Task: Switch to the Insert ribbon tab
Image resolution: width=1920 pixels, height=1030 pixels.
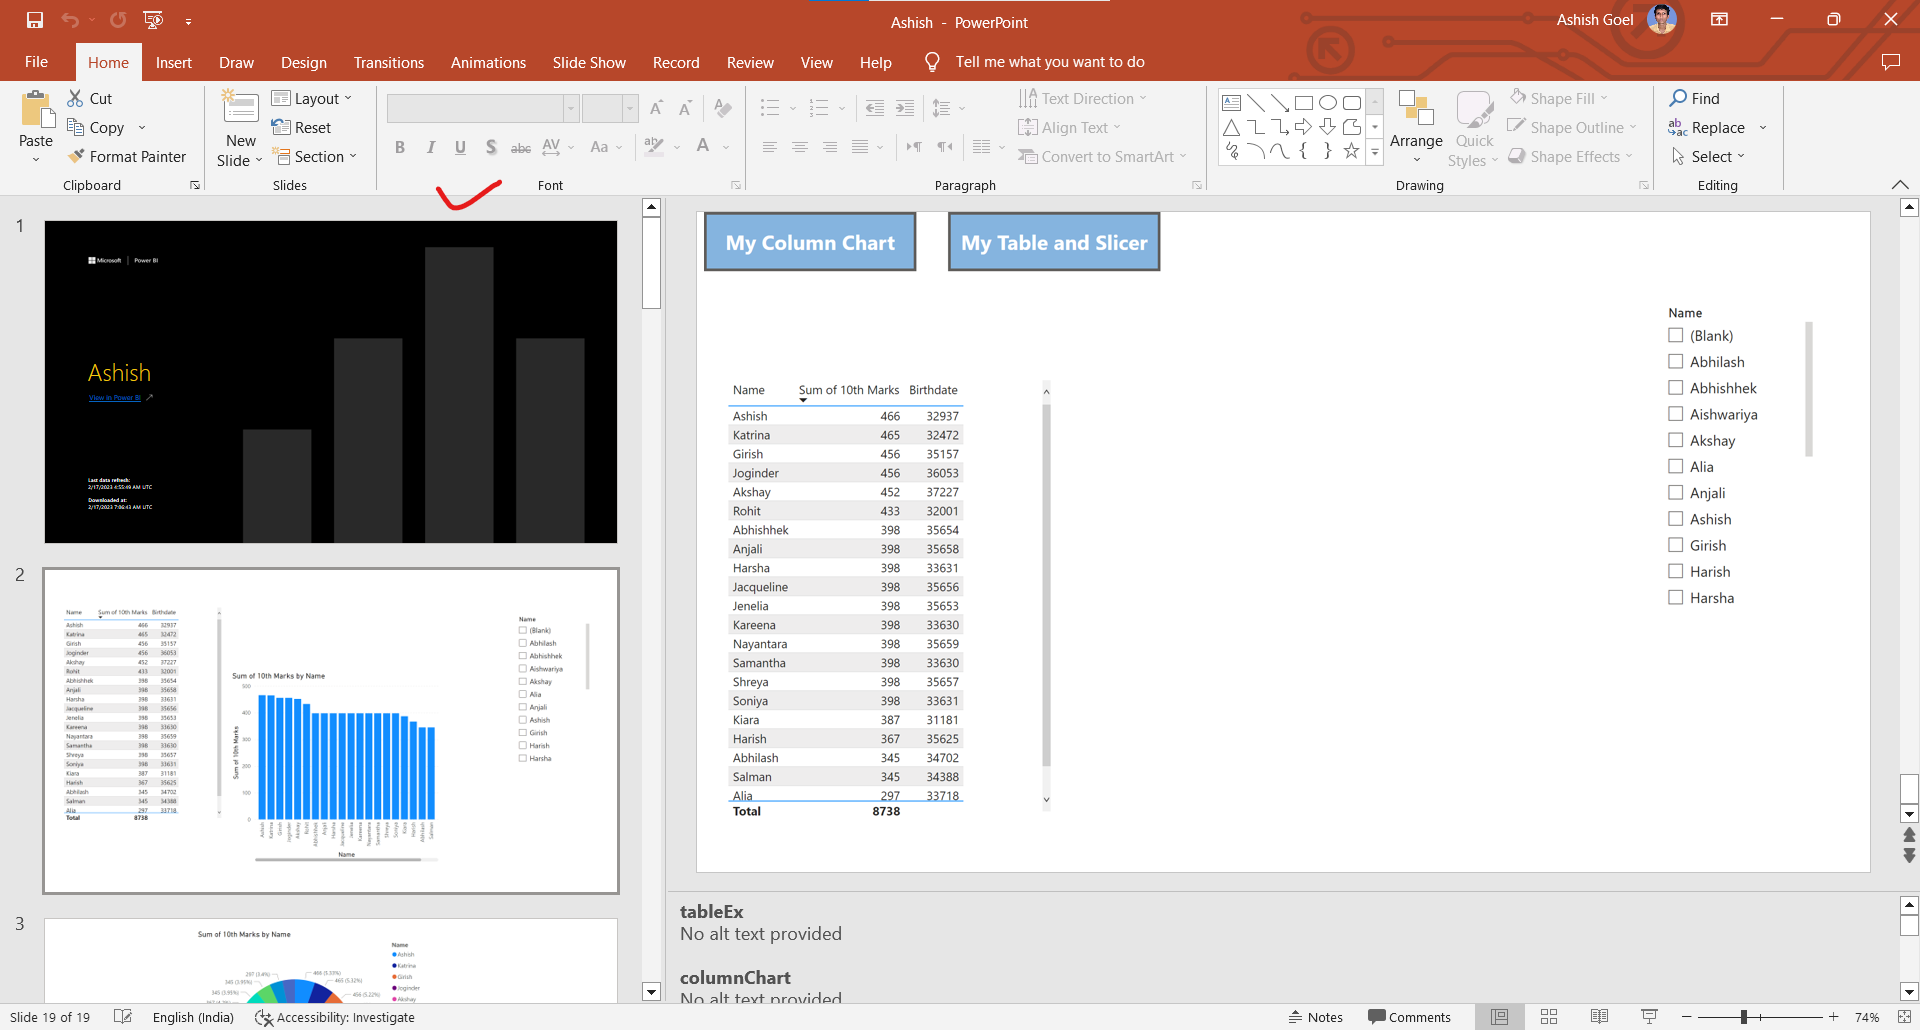Action: click(x=173, y=62)
